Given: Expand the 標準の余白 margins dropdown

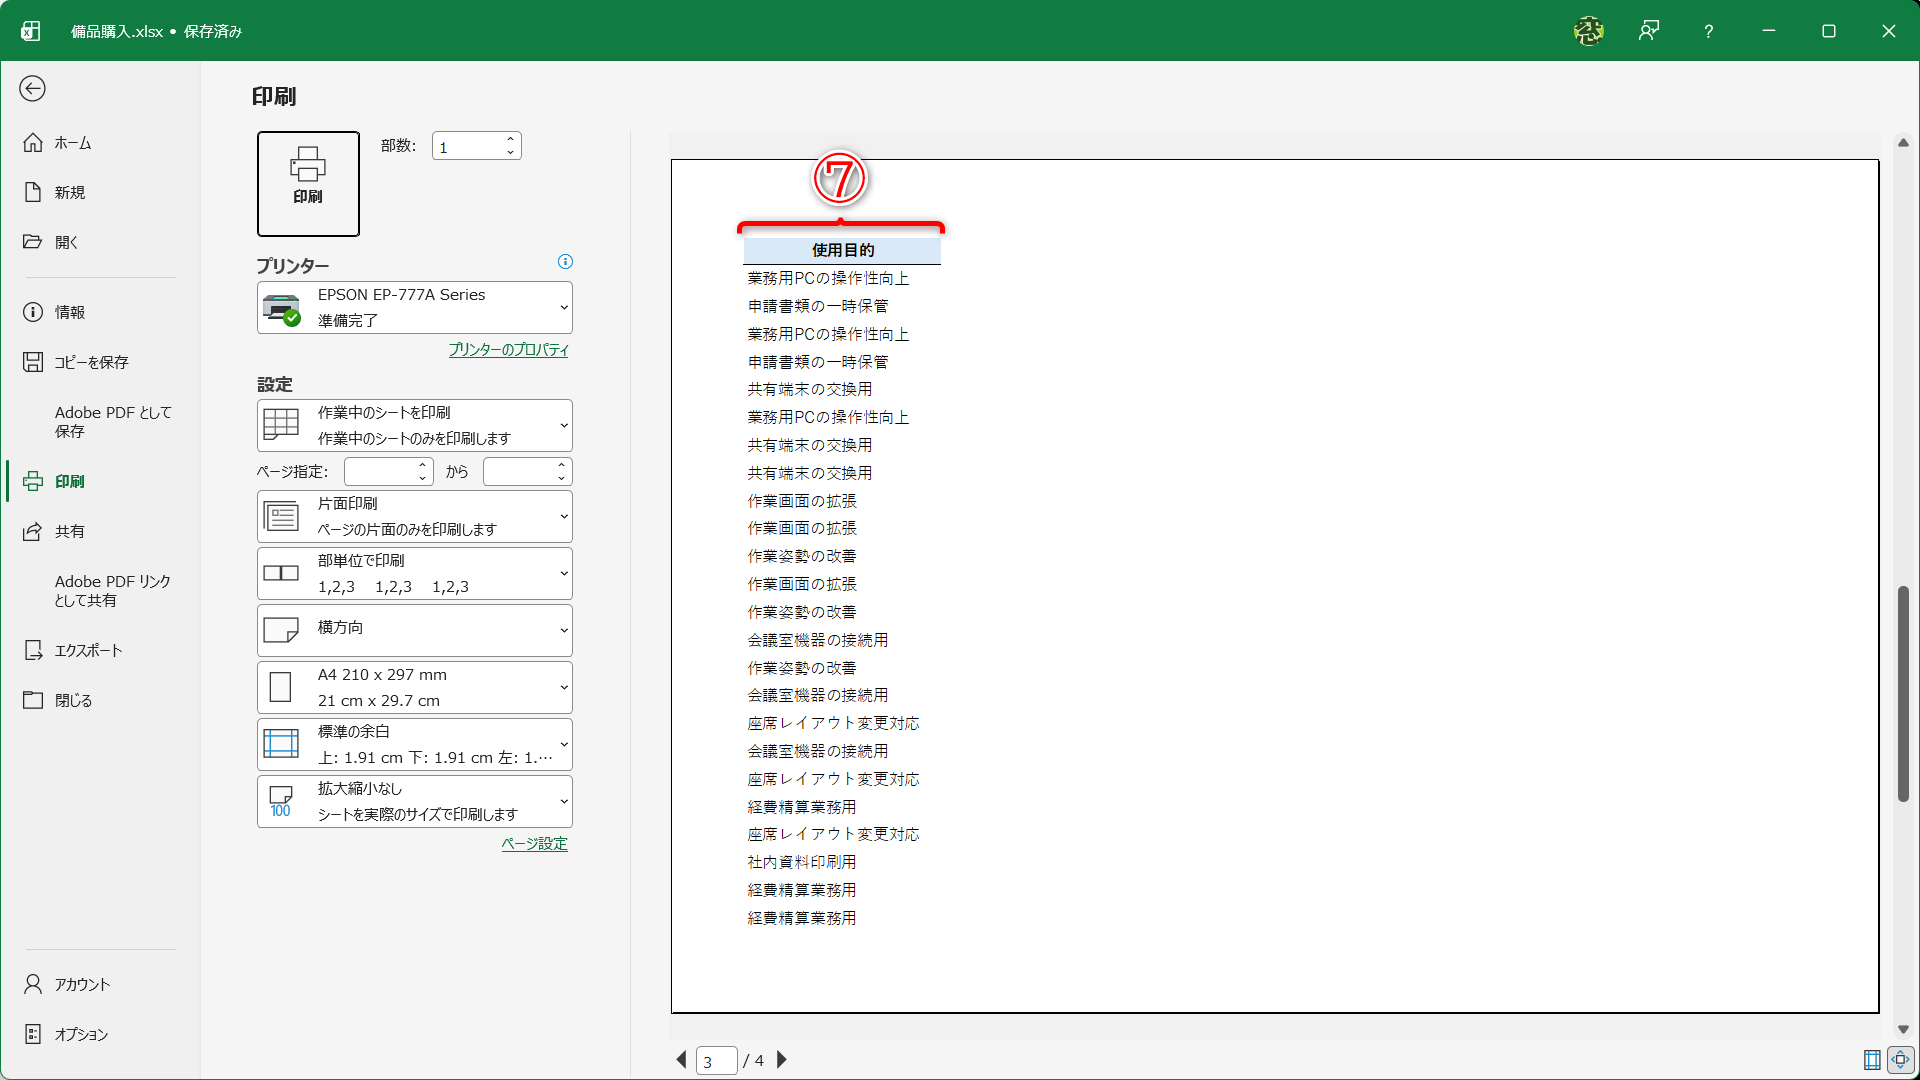Looking at the screenshot, I should point(414,744).
